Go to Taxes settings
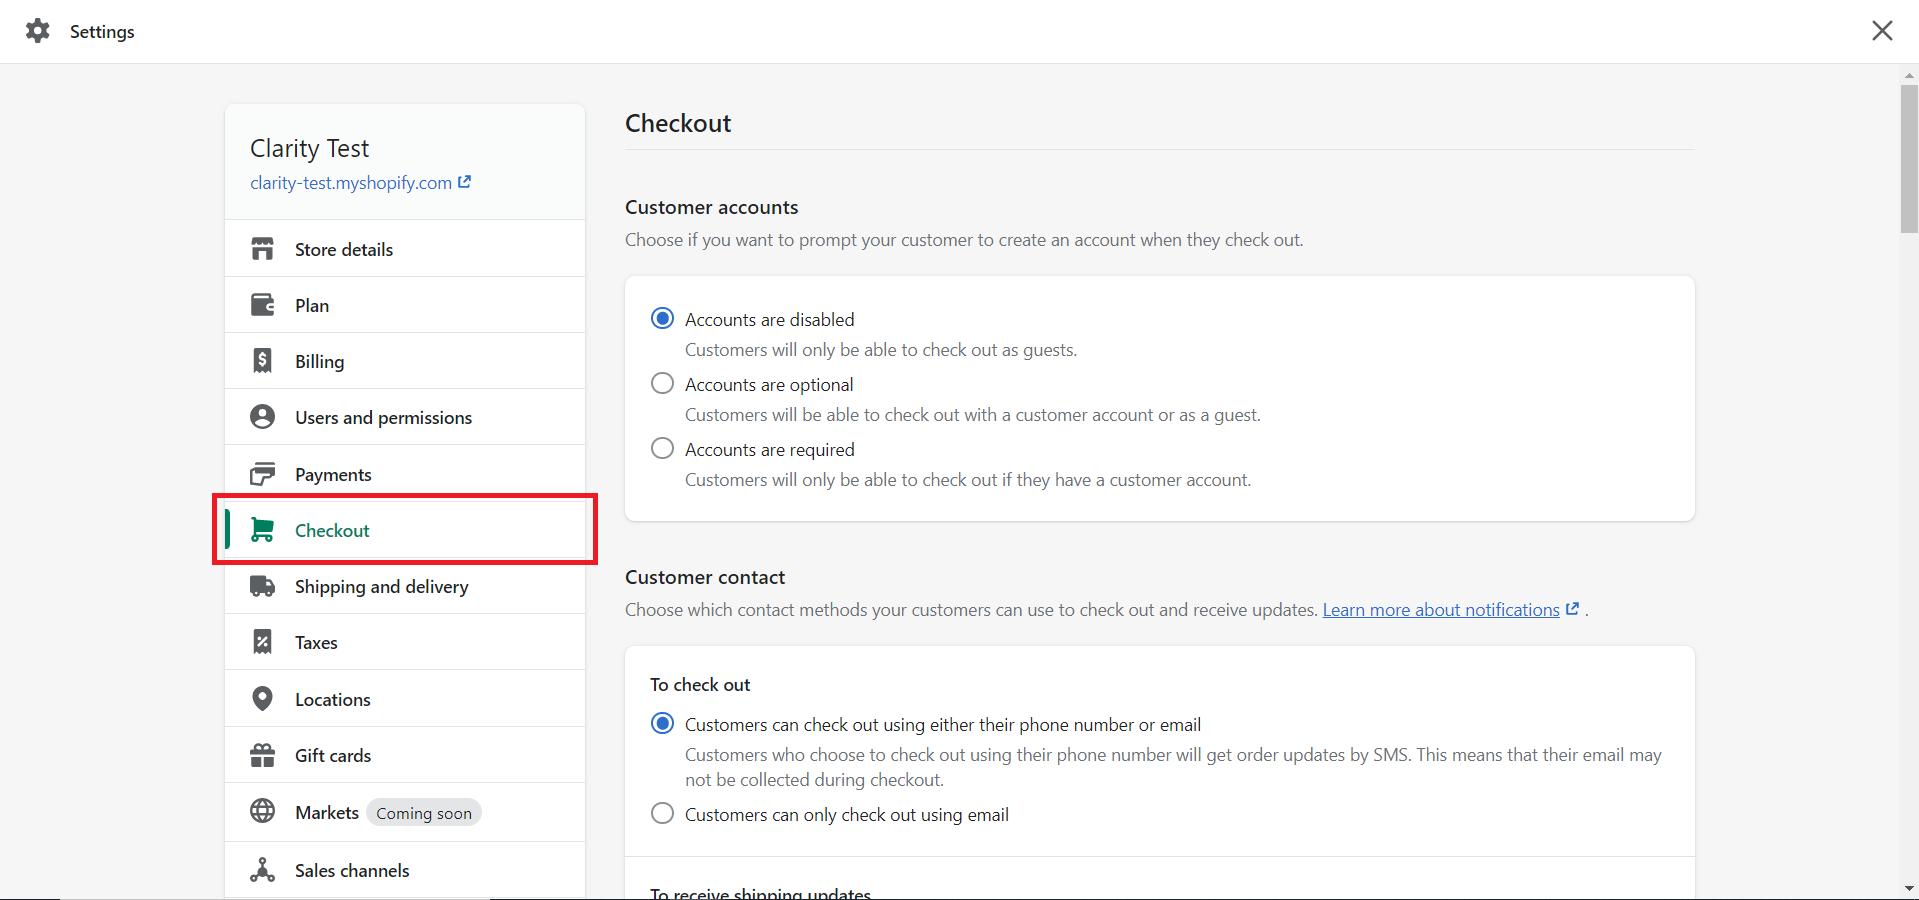1919x900 pixels. 405,642
